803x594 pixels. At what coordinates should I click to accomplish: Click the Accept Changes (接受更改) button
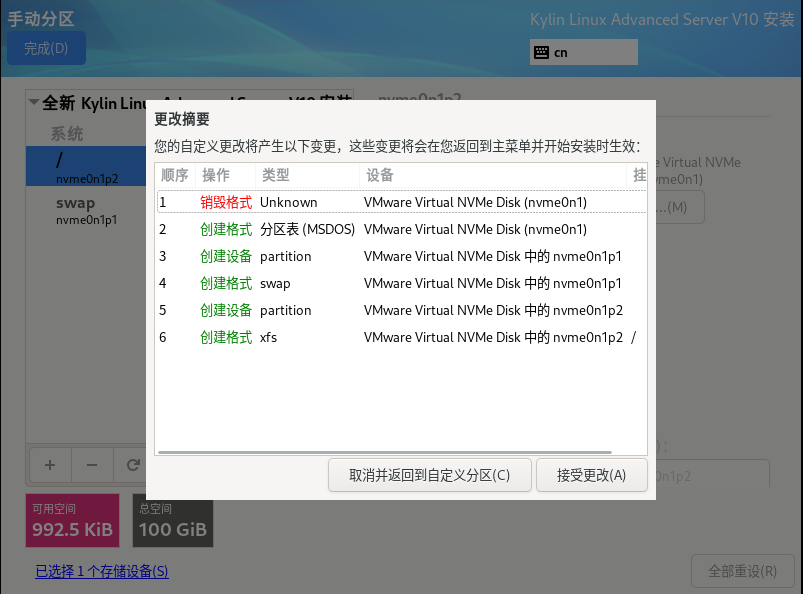coord(591,475)
